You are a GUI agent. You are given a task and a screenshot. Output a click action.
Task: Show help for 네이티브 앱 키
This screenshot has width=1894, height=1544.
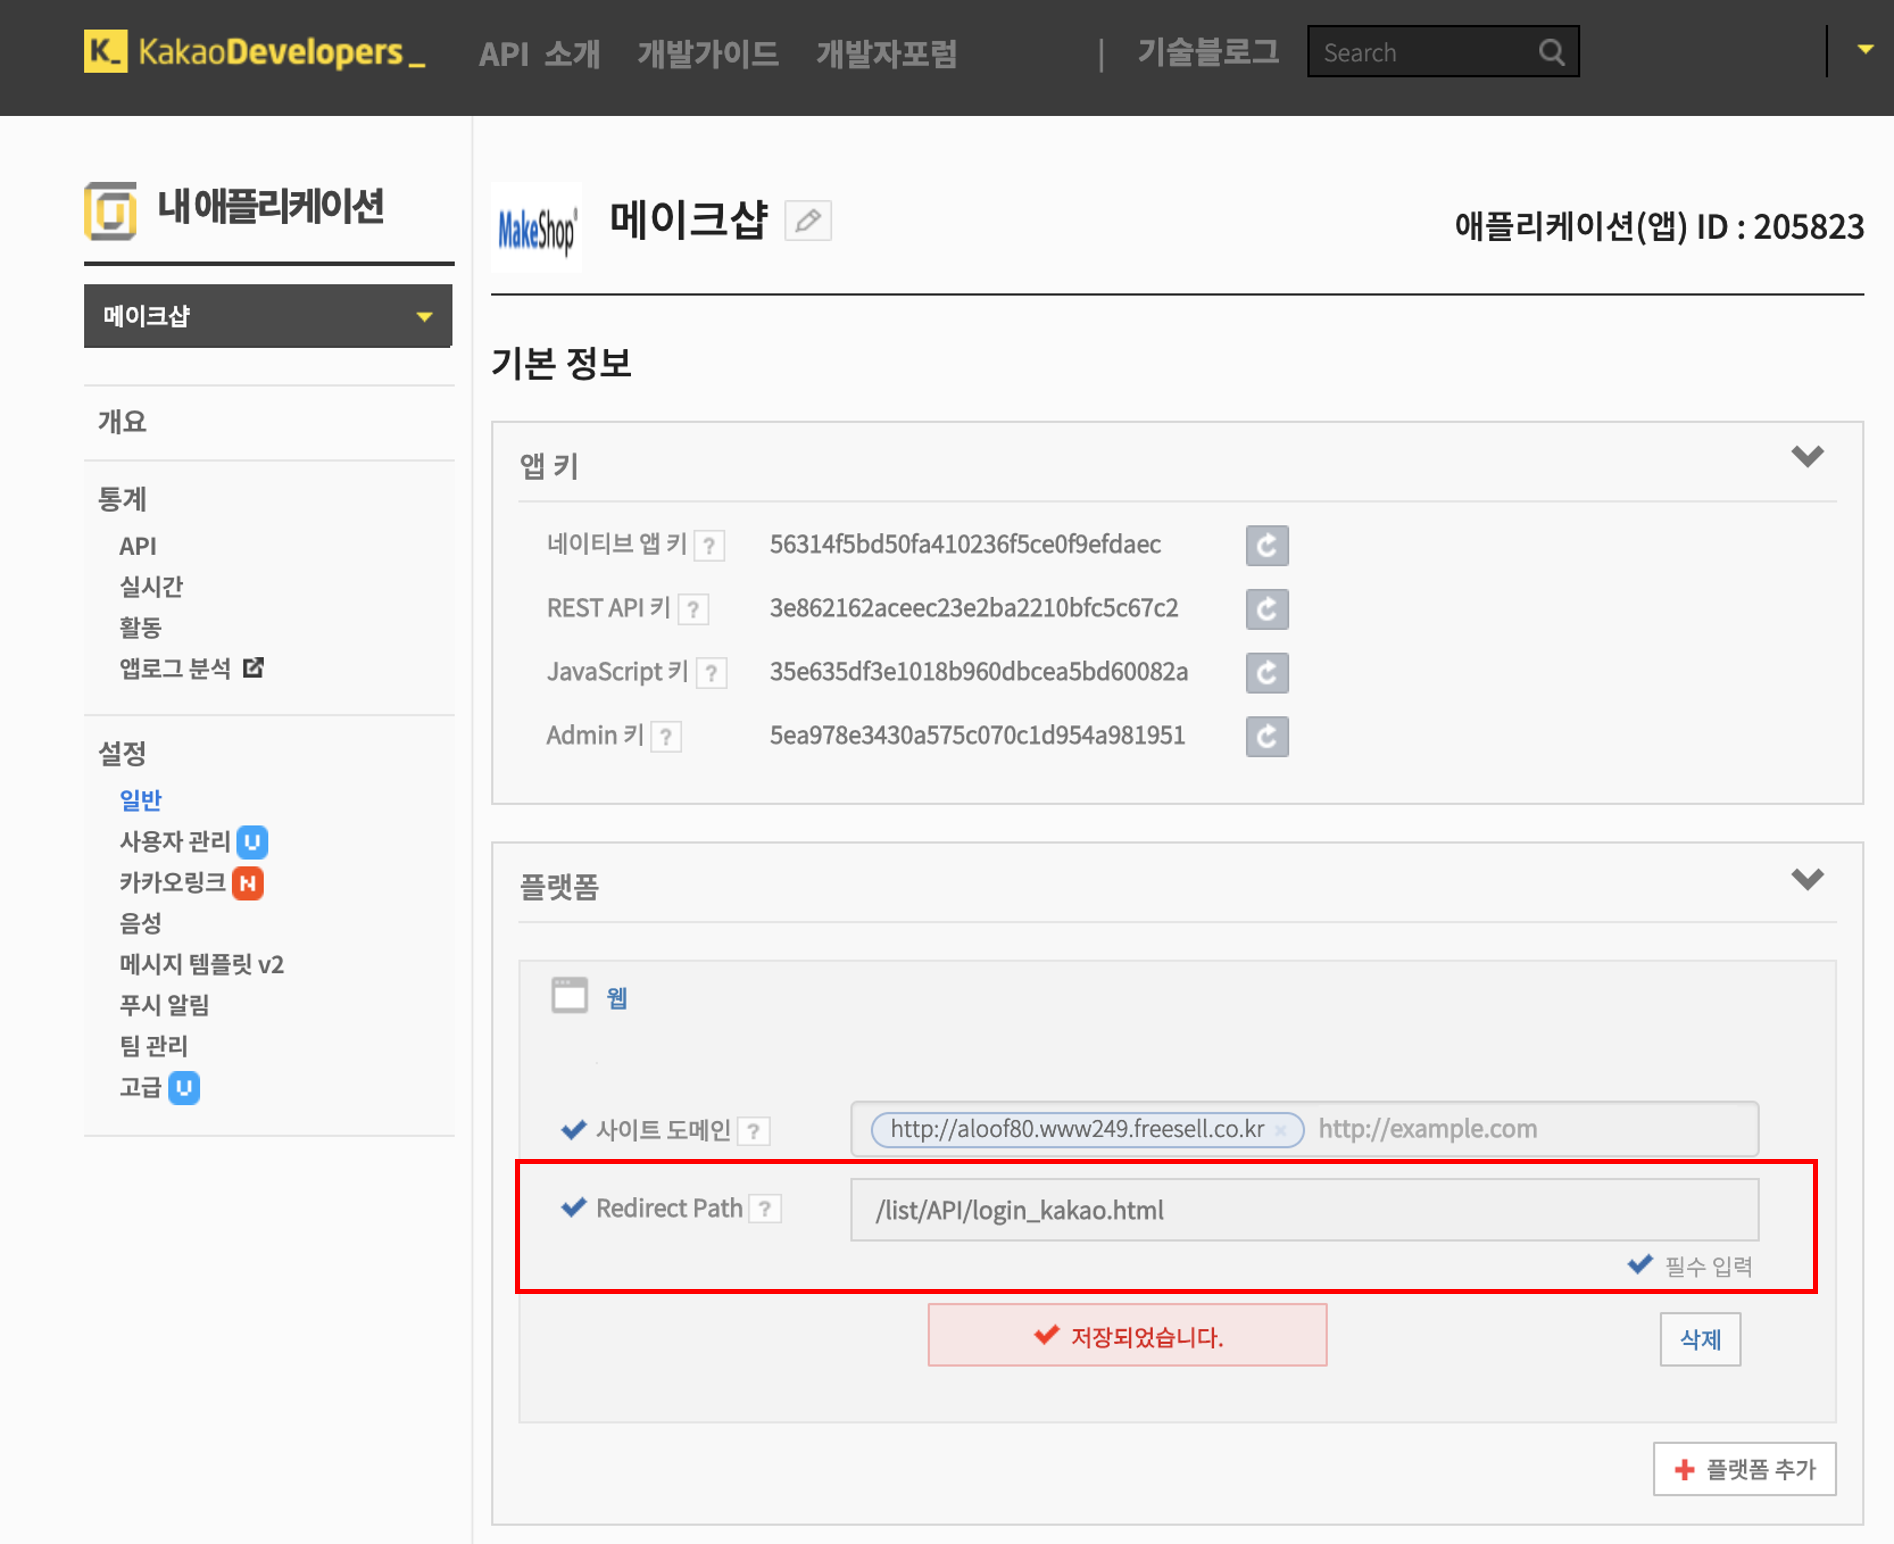pos(709,546)
